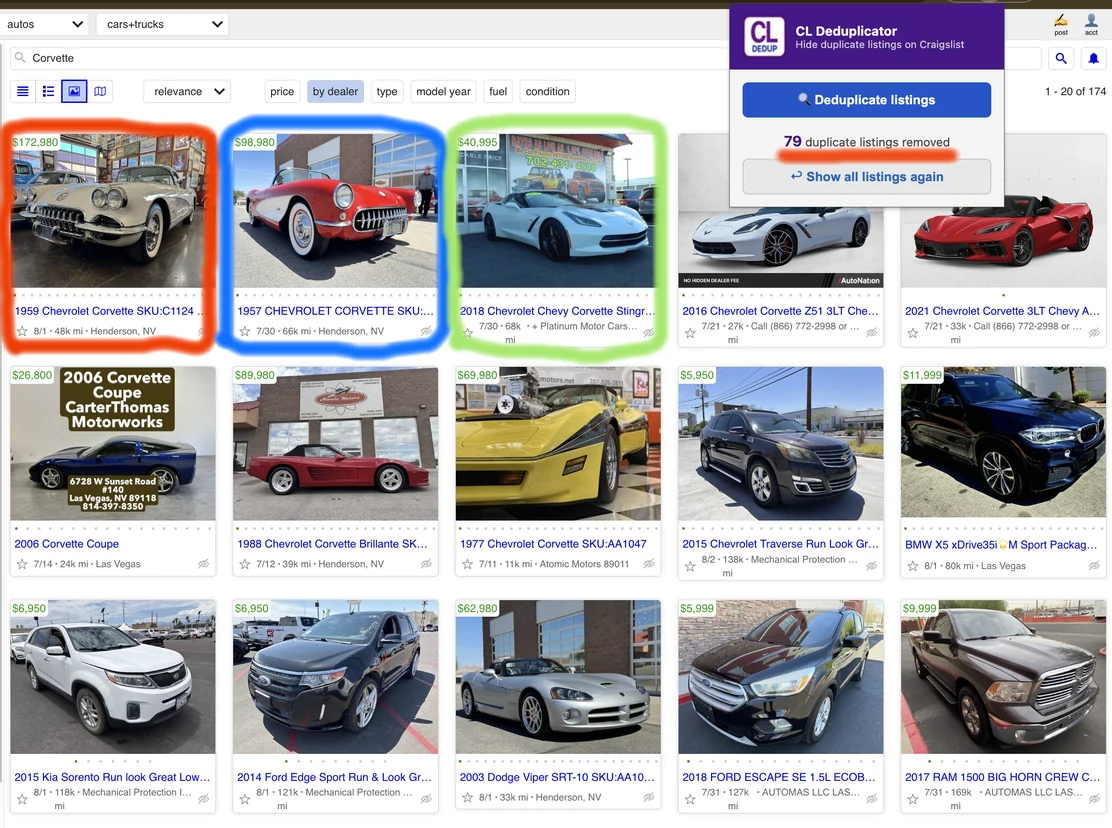Switch to list view icon
Viewport: 1112px width, 828px height.
coord(23,91)
